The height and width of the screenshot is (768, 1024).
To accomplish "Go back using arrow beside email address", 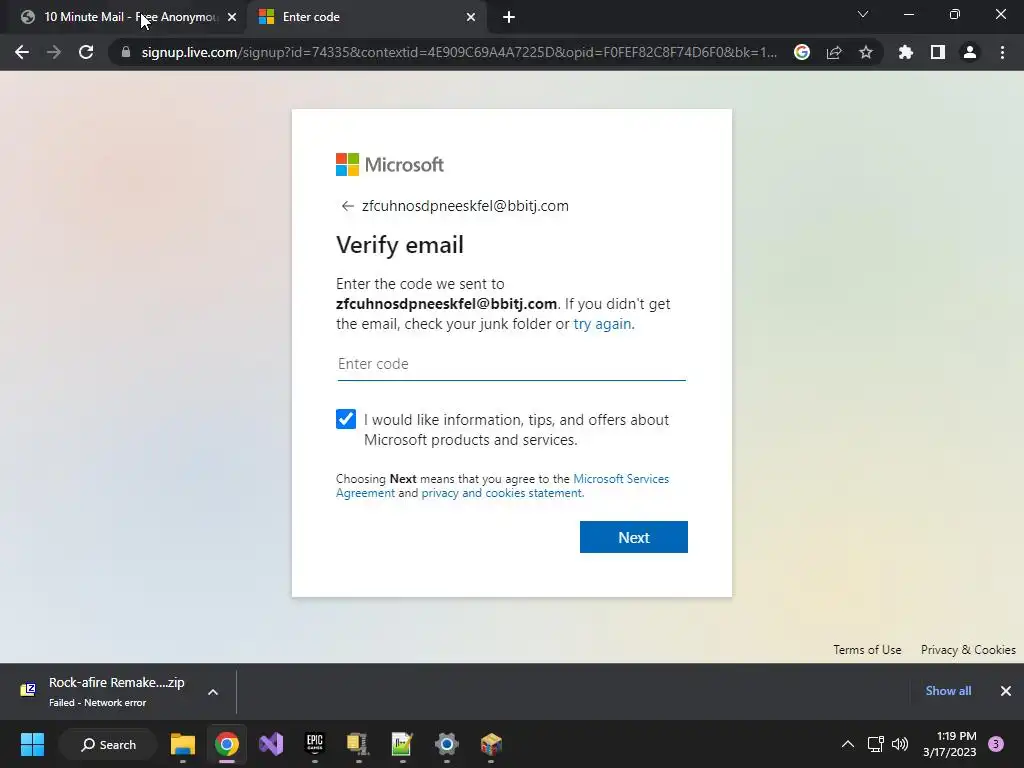I will [347, 206].
